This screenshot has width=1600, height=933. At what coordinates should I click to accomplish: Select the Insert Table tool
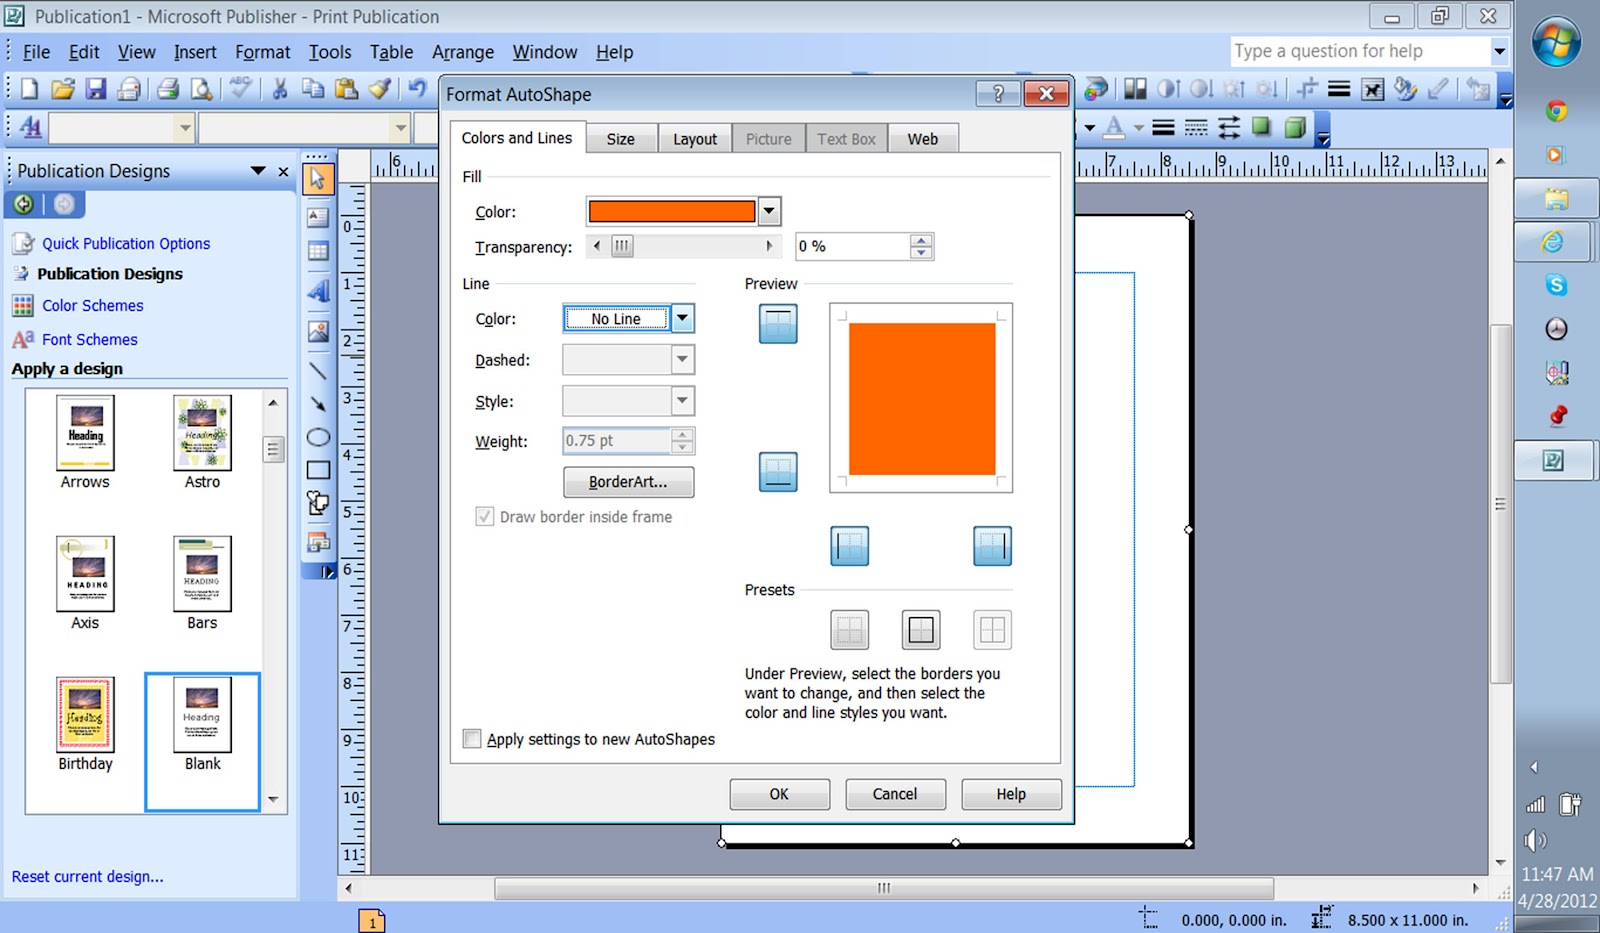(x=318, y=251)
